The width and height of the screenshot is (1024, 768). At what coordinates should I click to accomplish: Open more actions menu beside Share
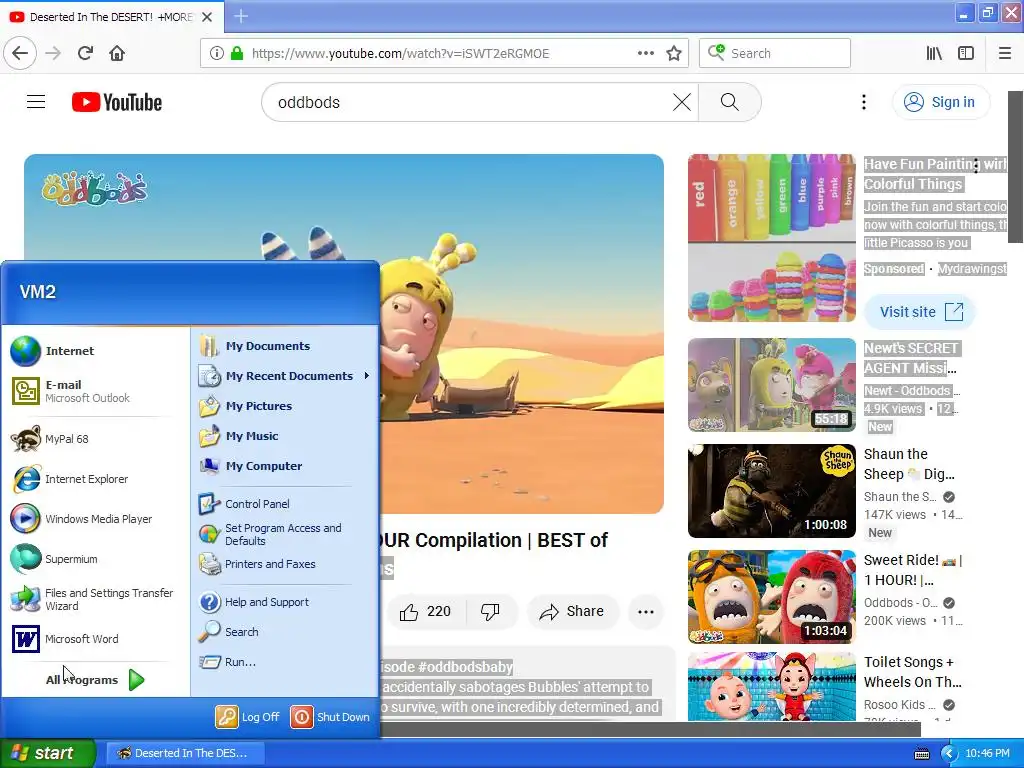(x=646, y=612)
